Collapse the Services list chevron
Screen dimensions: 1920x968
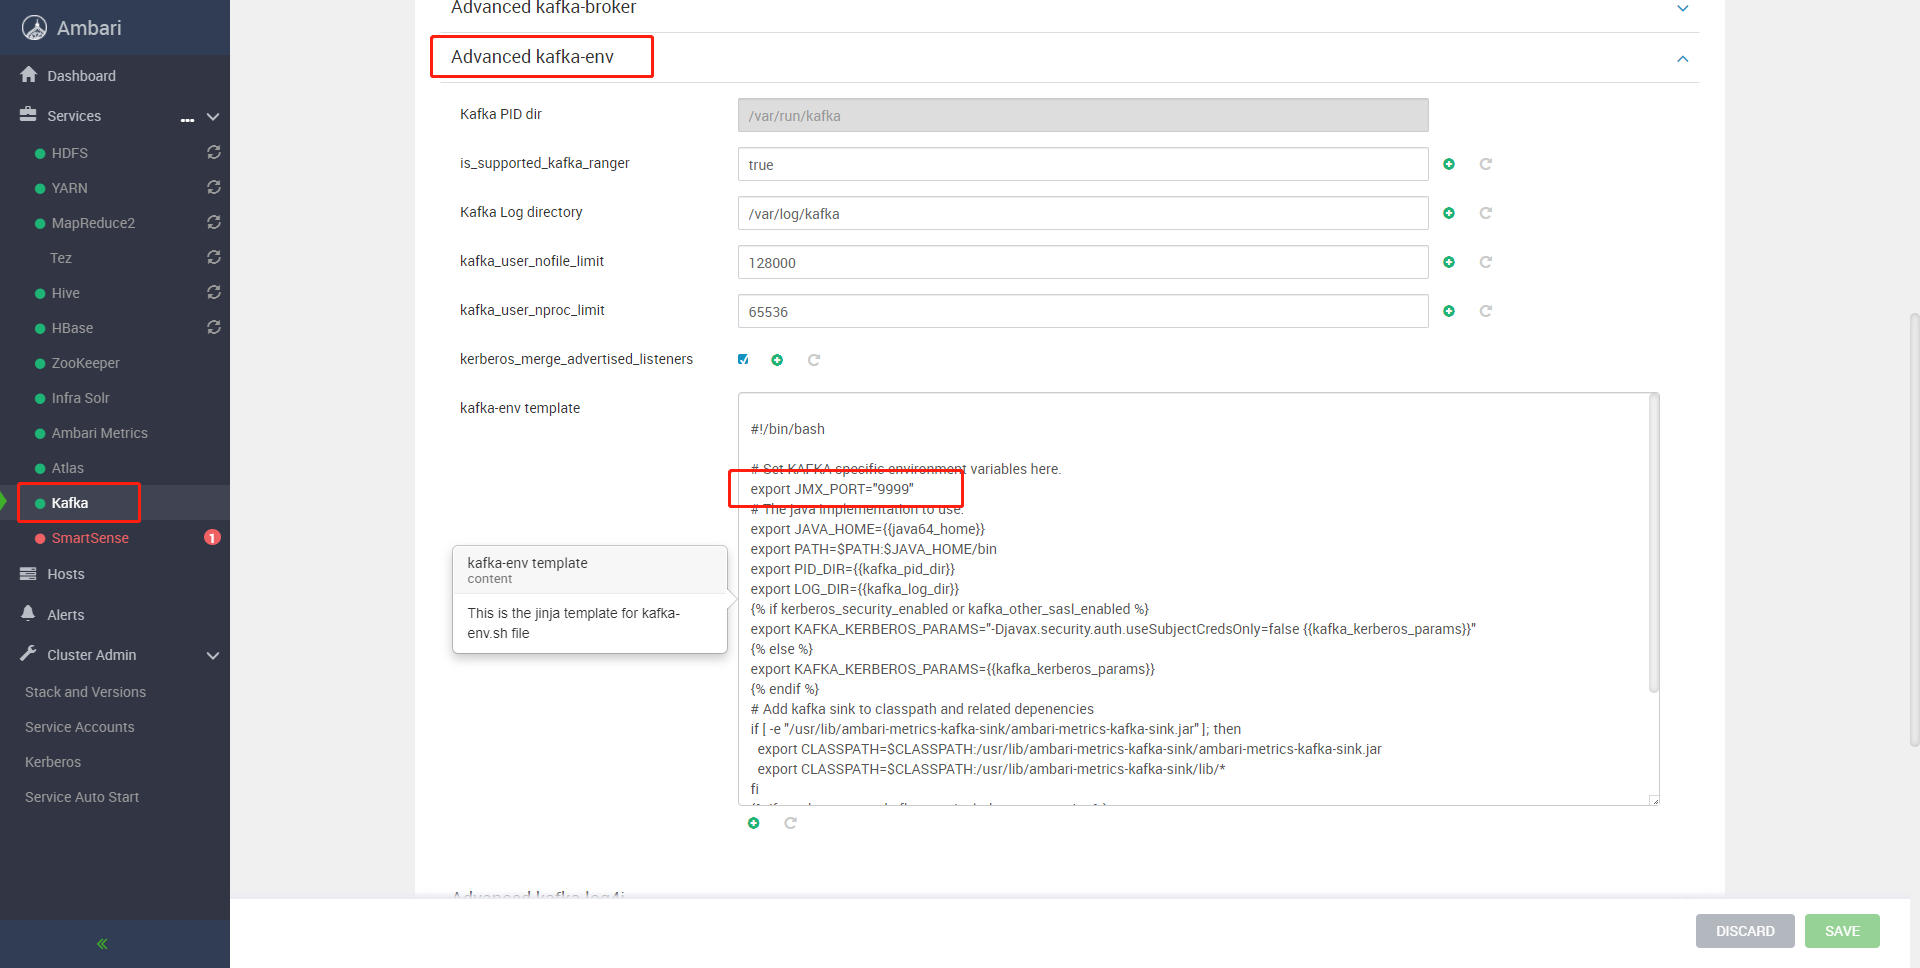coord(213,116)
